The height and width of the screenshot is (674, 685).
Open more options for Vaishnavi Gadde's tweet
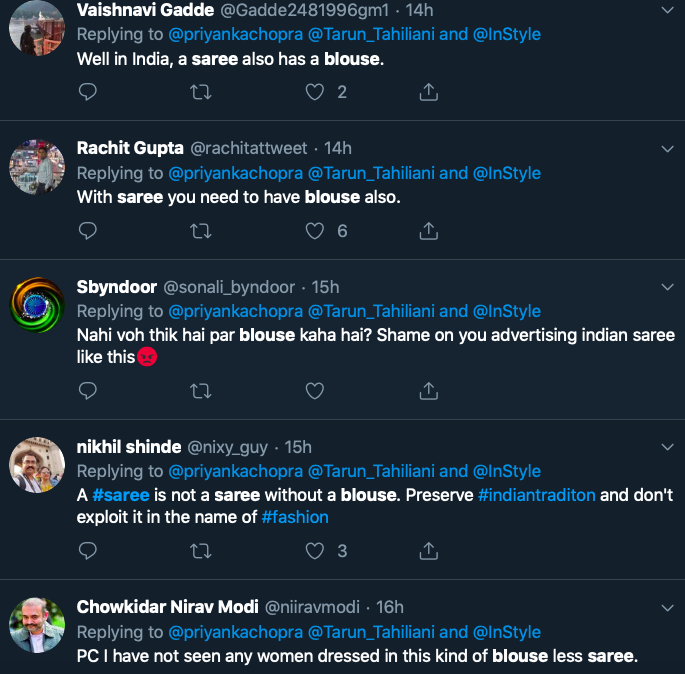coord(668,10)
